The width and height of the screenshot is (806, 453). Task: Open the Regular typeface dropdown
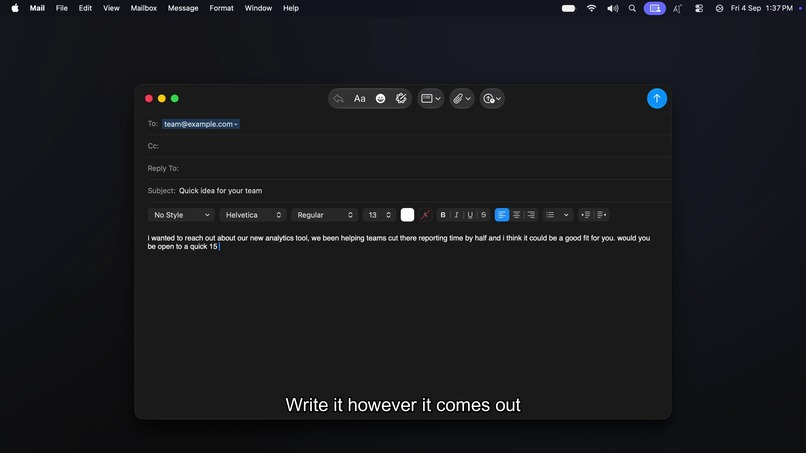[x=324, y=215]
